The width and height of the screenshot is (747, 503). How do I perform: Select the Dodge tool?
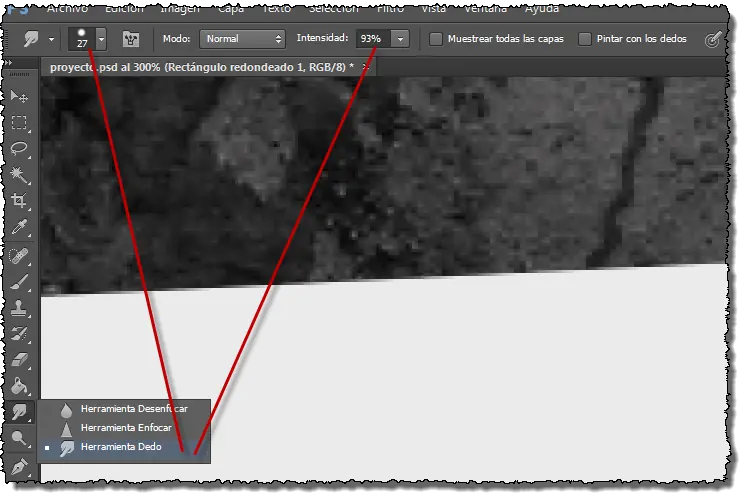click(x=19, y=438)
